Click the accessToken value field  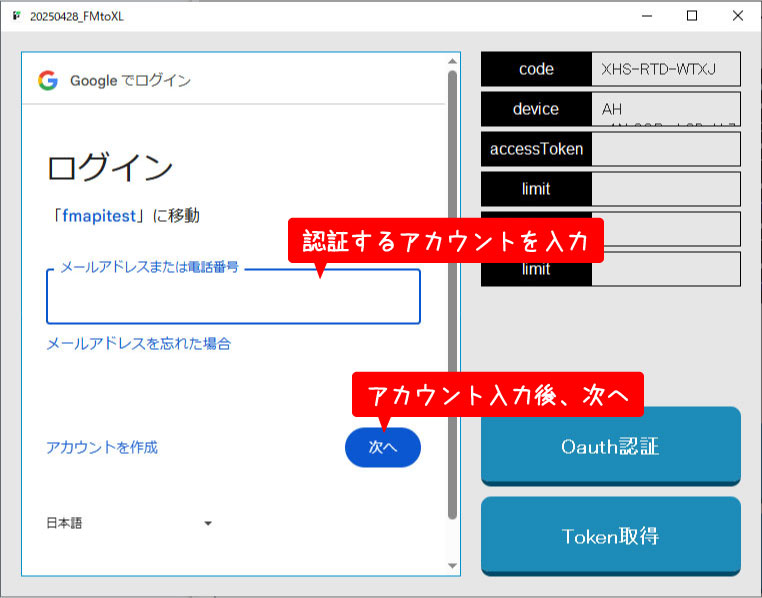666,149
